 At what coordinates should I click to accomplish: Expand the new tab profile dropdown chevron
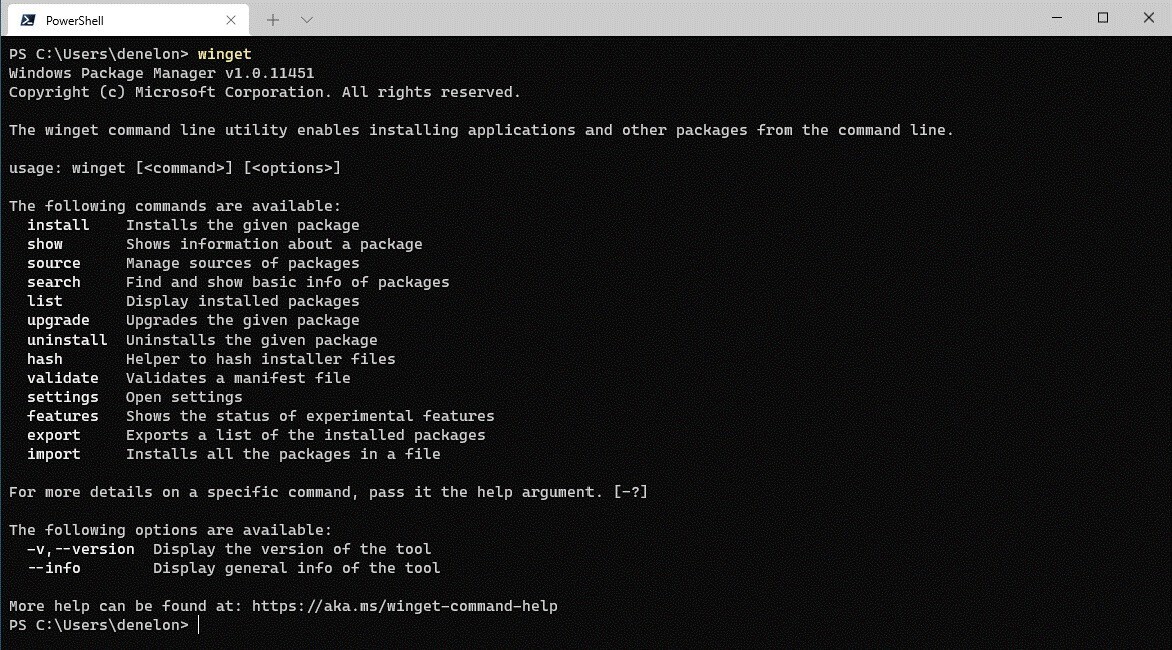coord(307,20)
